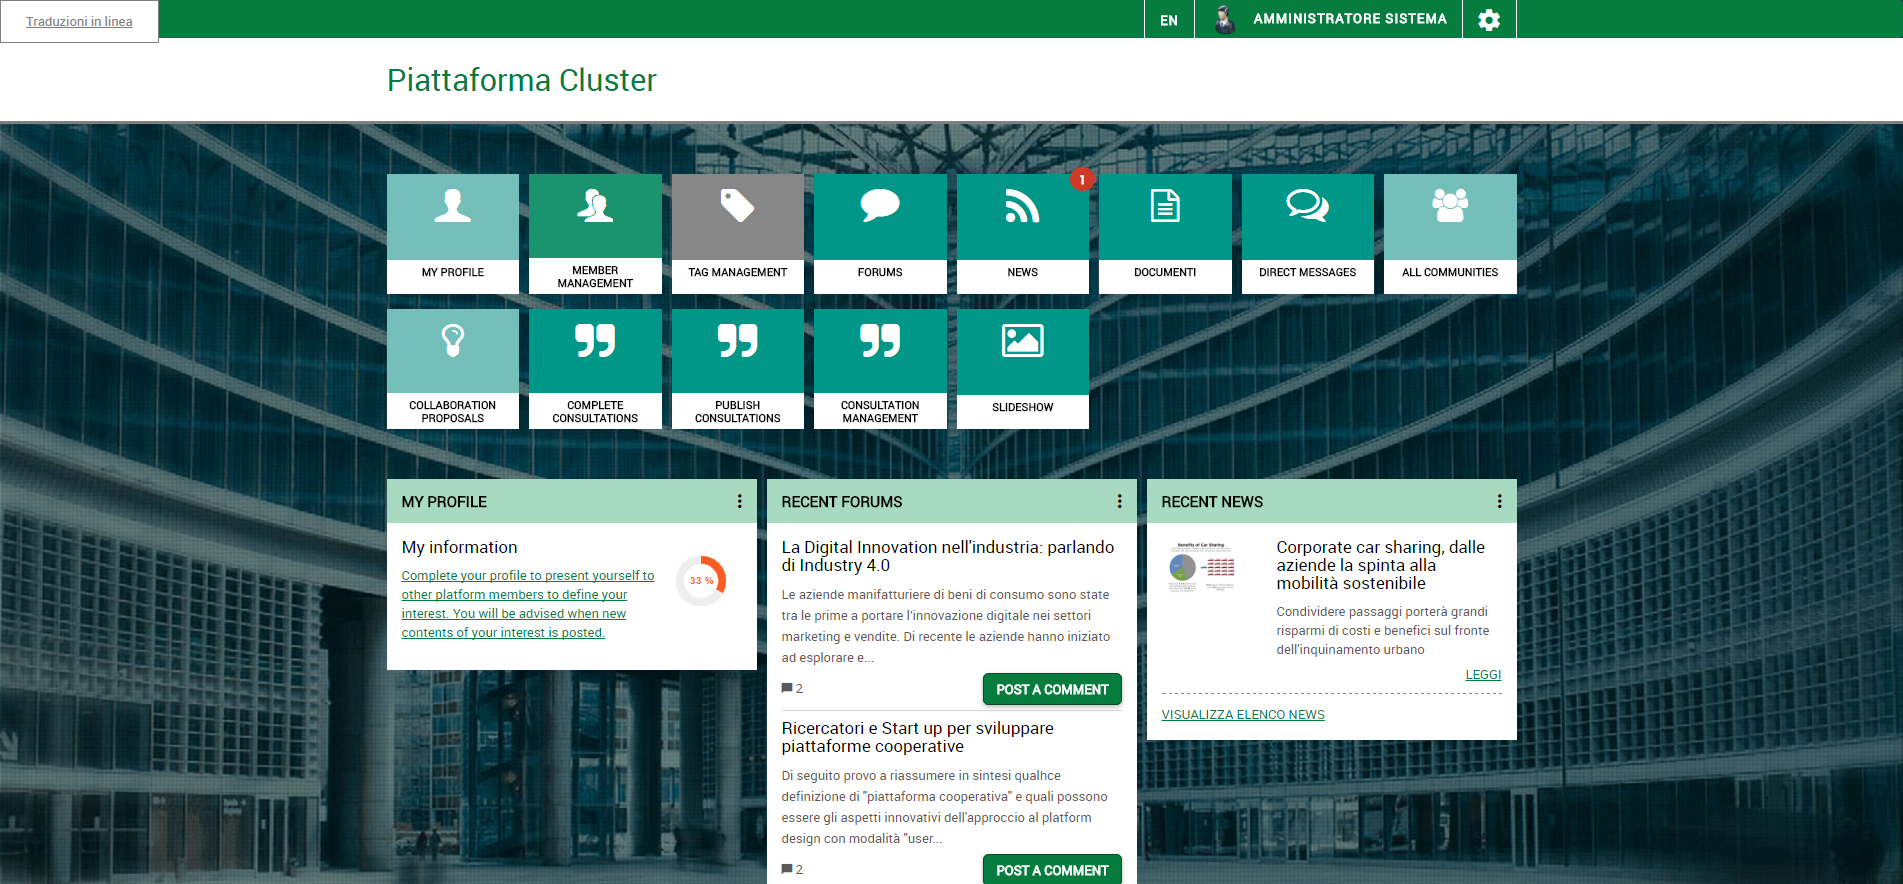Screen dimensions: 1903x884
Task: Open the Ricercatori e Start up forum title
Action: tap(917, 737)
